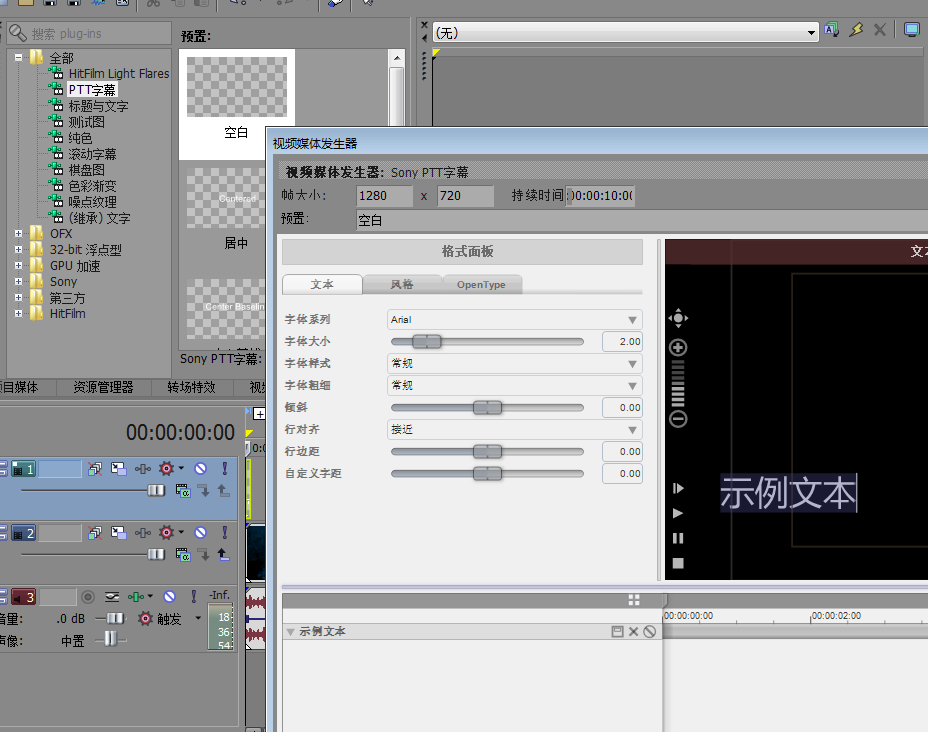Screen dimensions: 928x732
Task: Mute video track 1
Action: tap(201, 469)
